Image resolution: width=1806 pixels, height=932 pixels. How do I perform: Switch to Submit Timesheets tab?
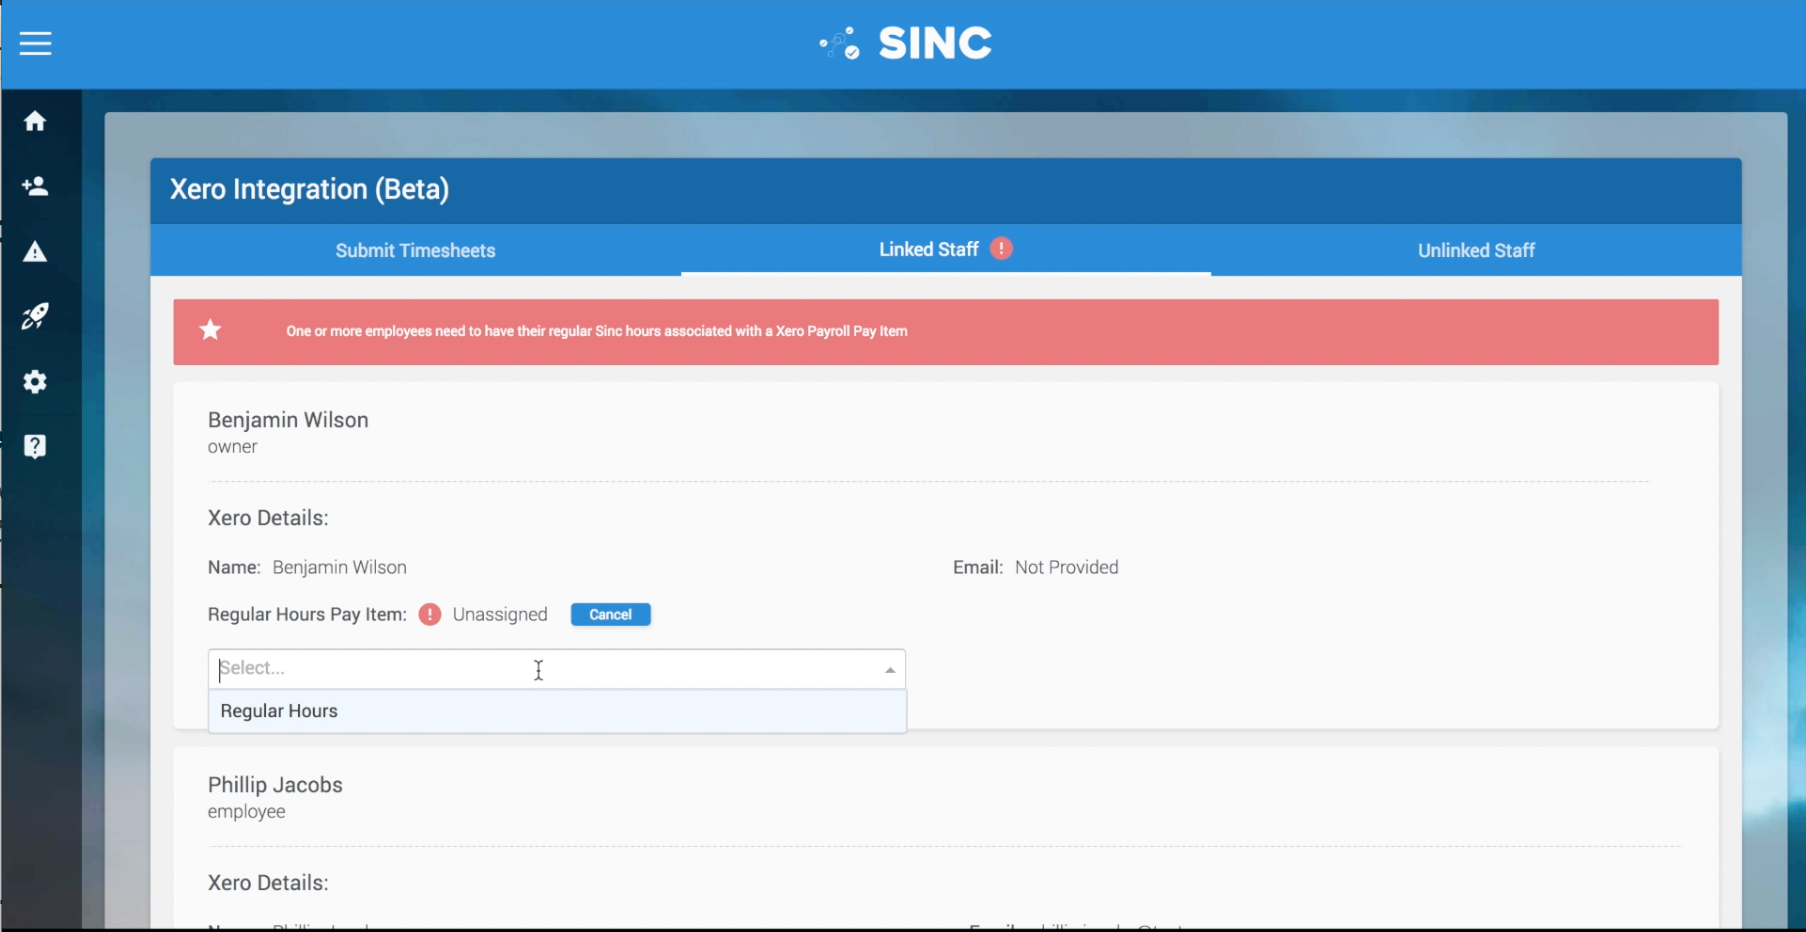tap(415, 250)
